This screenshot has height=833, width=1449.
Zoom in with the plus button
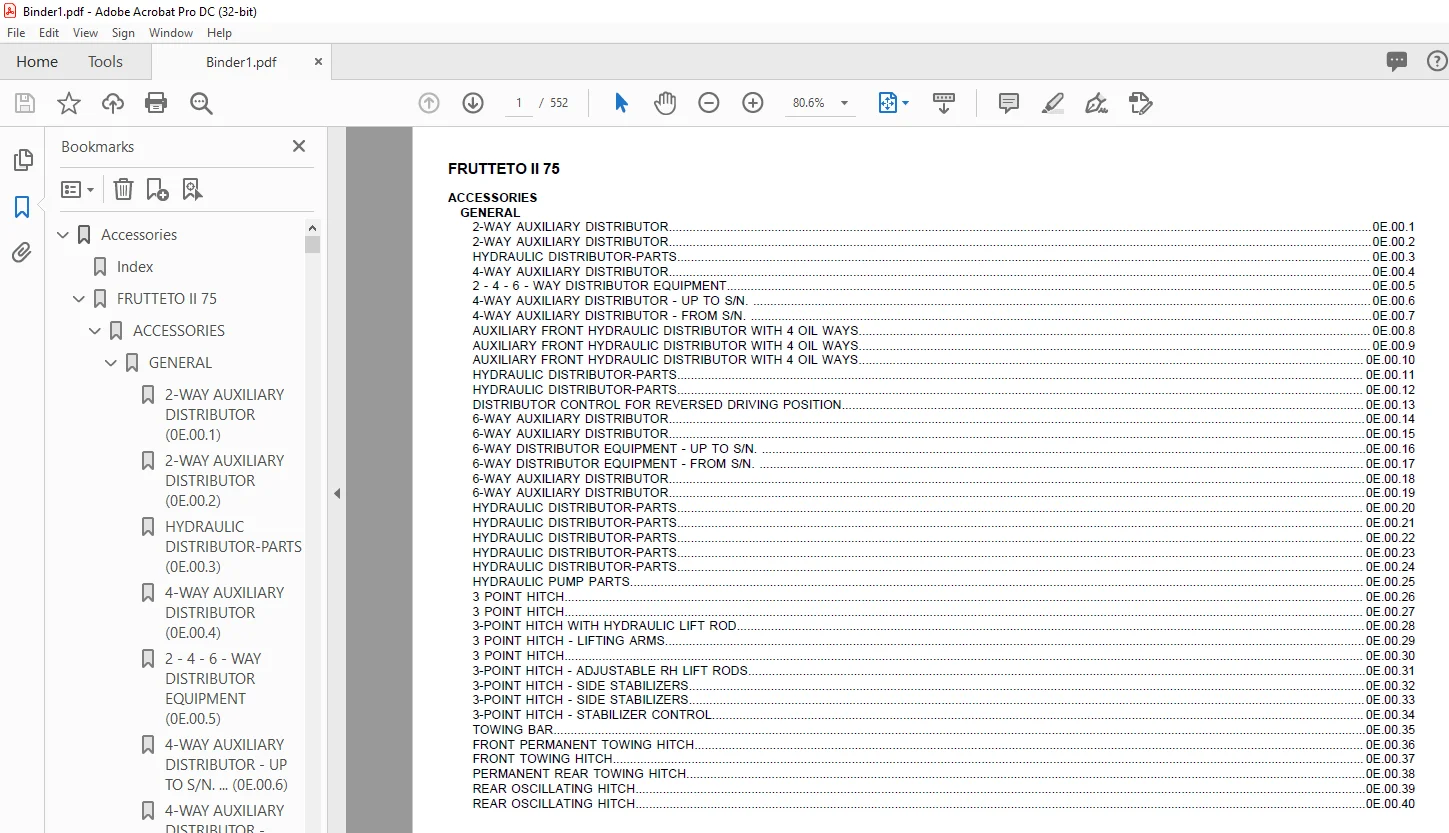(x=753, y=103)
